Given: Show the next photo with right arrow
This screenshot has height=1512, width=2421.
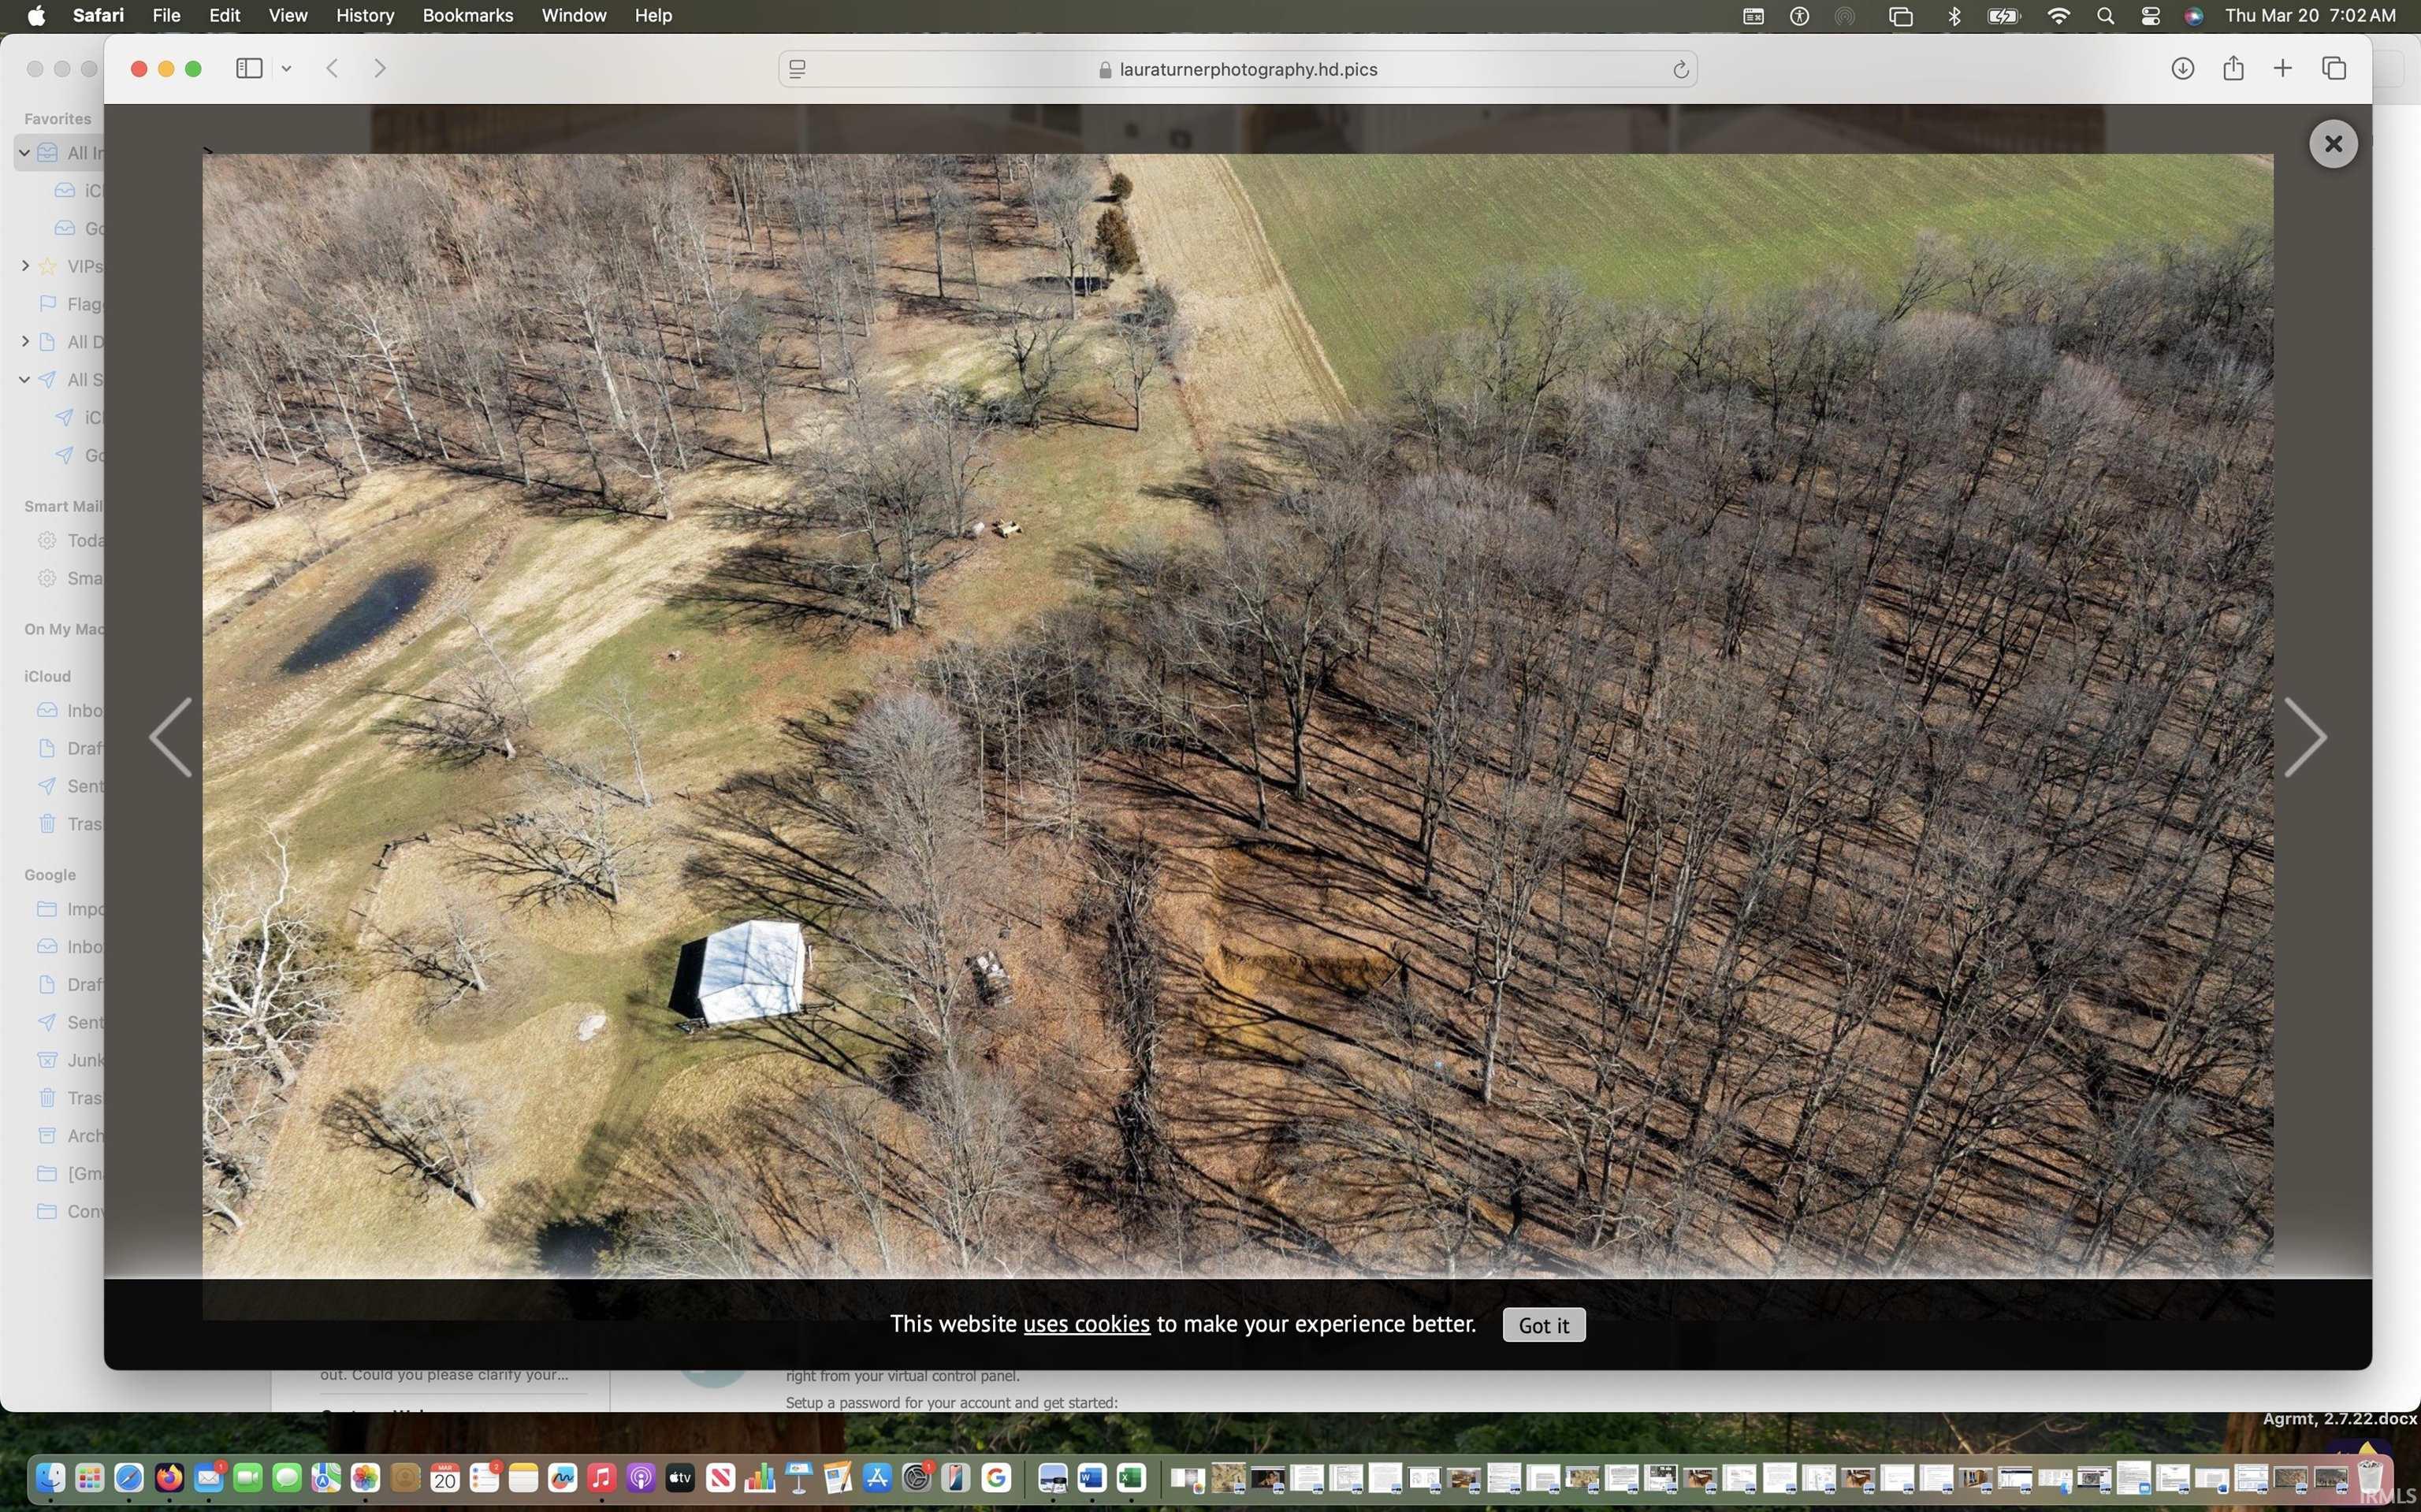Looking at the screenshot, I should pyautogui.click(x=2304, y=737).
